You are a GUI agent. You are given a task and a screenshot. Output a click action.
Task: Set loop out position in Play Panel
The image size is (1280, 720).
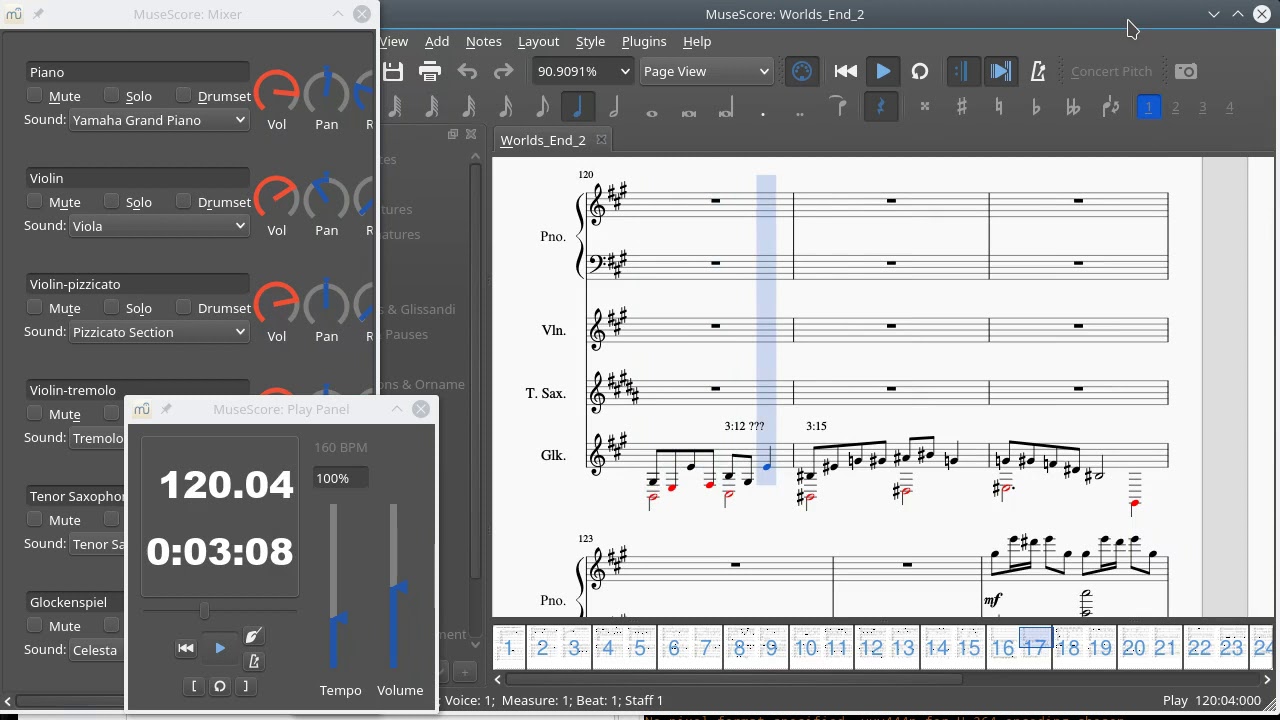point(246,686)
